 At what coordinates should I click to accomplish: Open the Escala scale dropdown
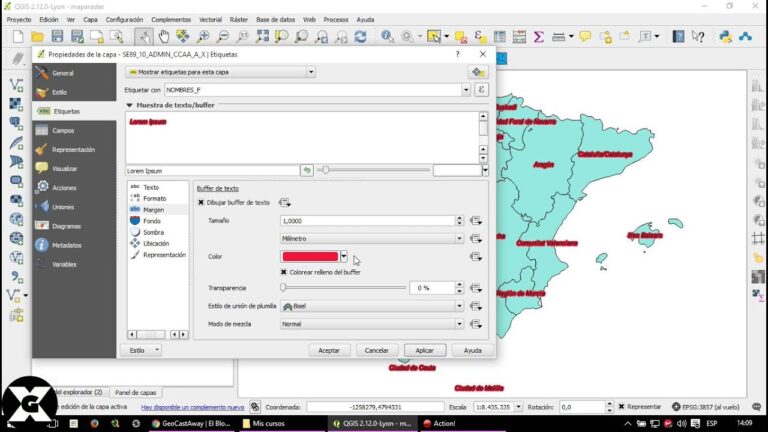pos(518,407)
